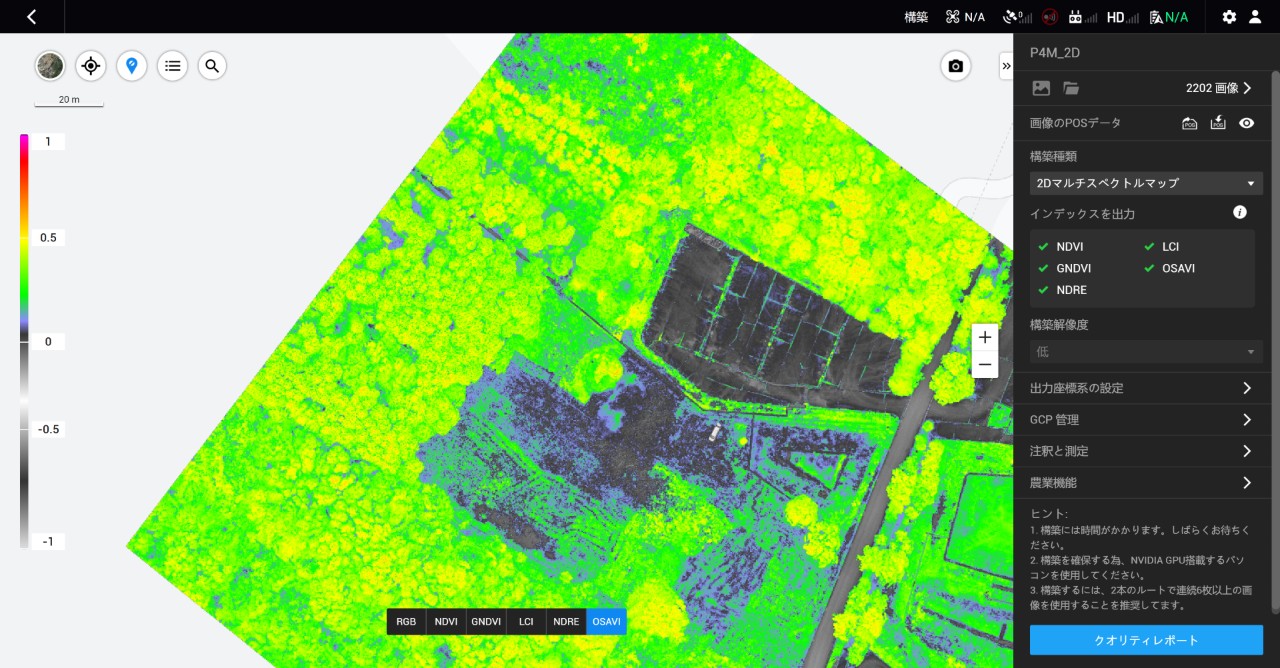The width and height of the screenshot is (1280, 668).
Task: Open settings gear in top bar
Action: point(1229,17)
